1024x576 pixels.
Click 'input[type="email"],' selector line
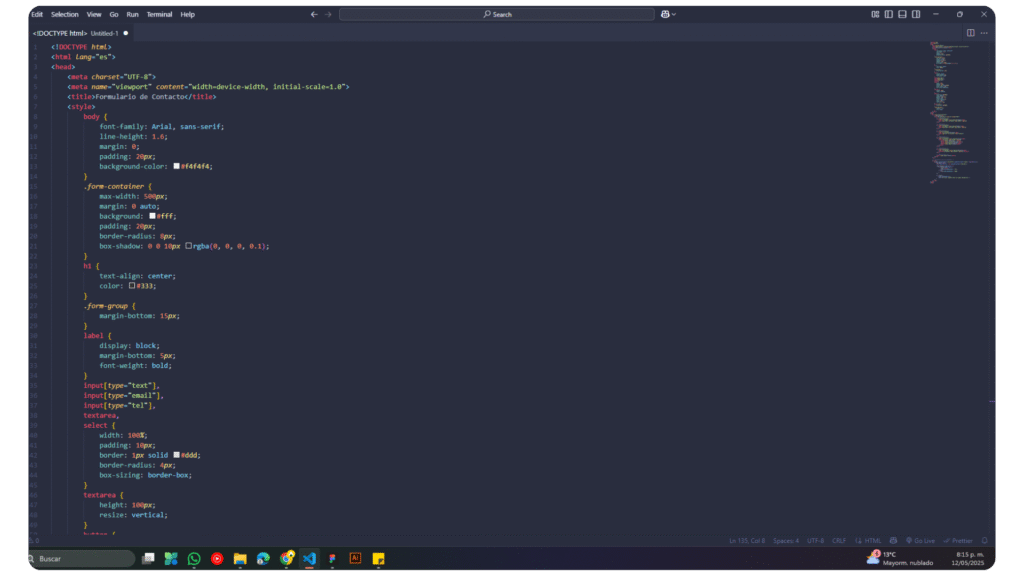click(123, 396)
